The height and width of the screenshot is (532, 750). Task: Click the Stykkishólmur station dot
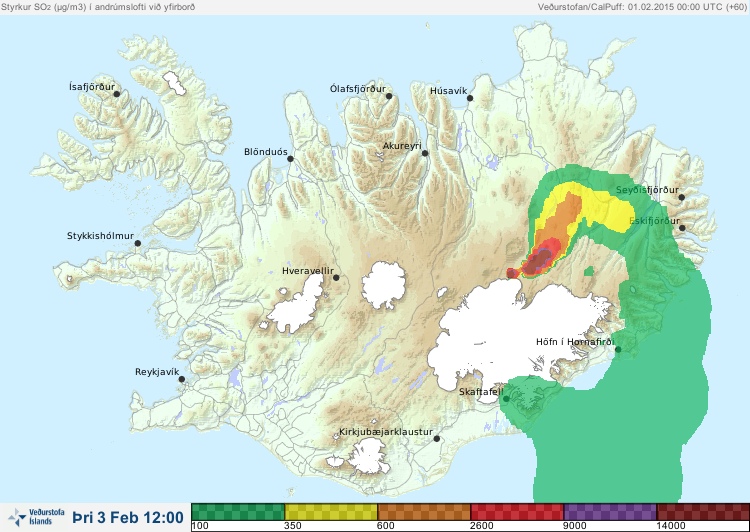pyautogui.click(x=138, y=244)
